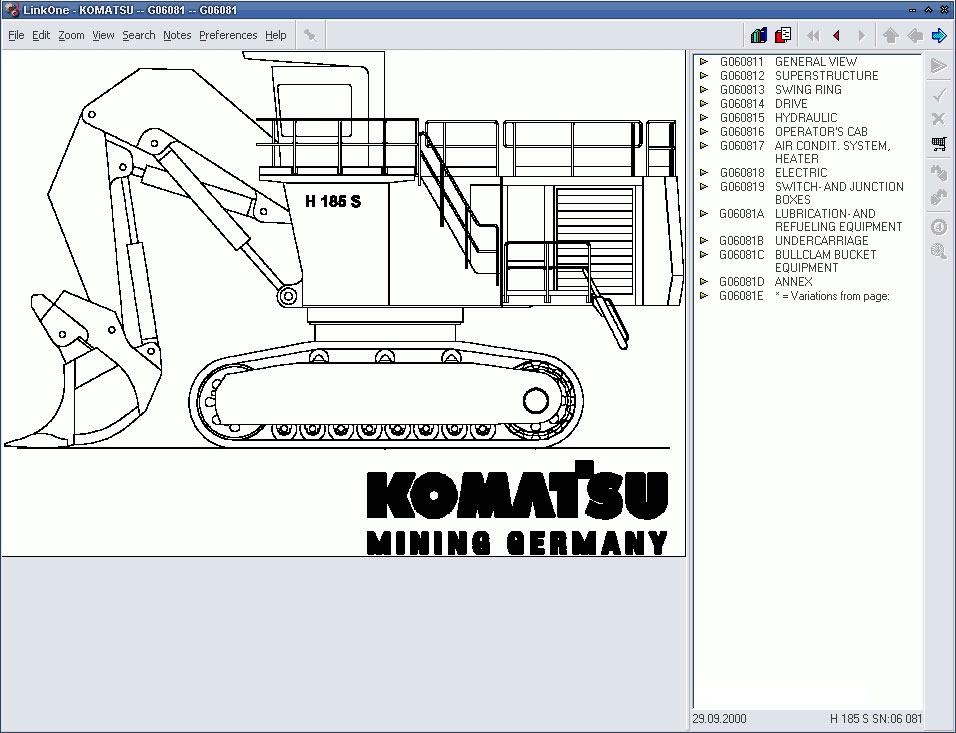Screen dimensions: 956x733
Task: Click the gray play triangle in side toolbar
Action: [x=939, y=65]
